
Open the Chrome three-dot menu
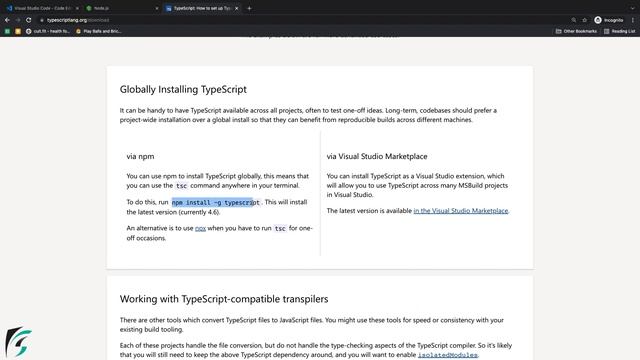pos(633,20)
